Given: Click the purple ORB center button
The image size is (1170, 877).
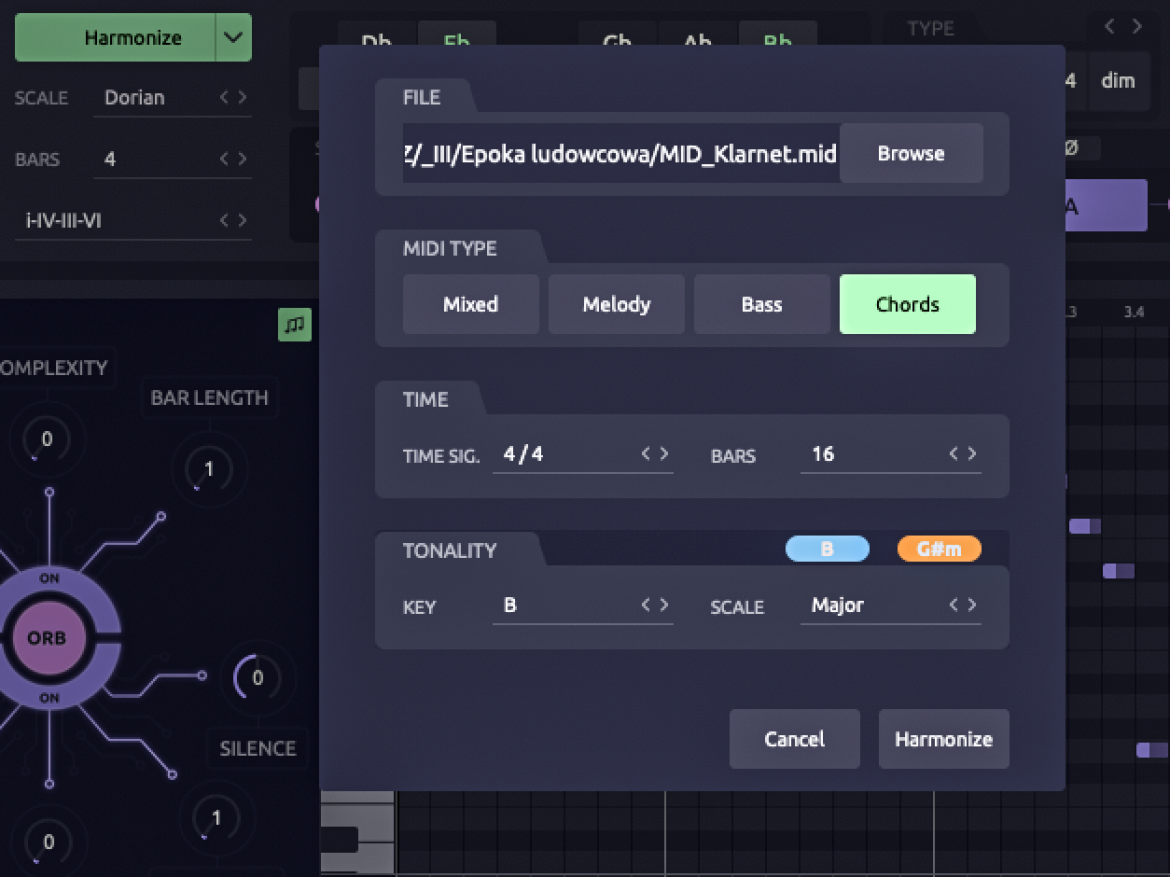Looking at the screenshot, I should coord(47,638).
